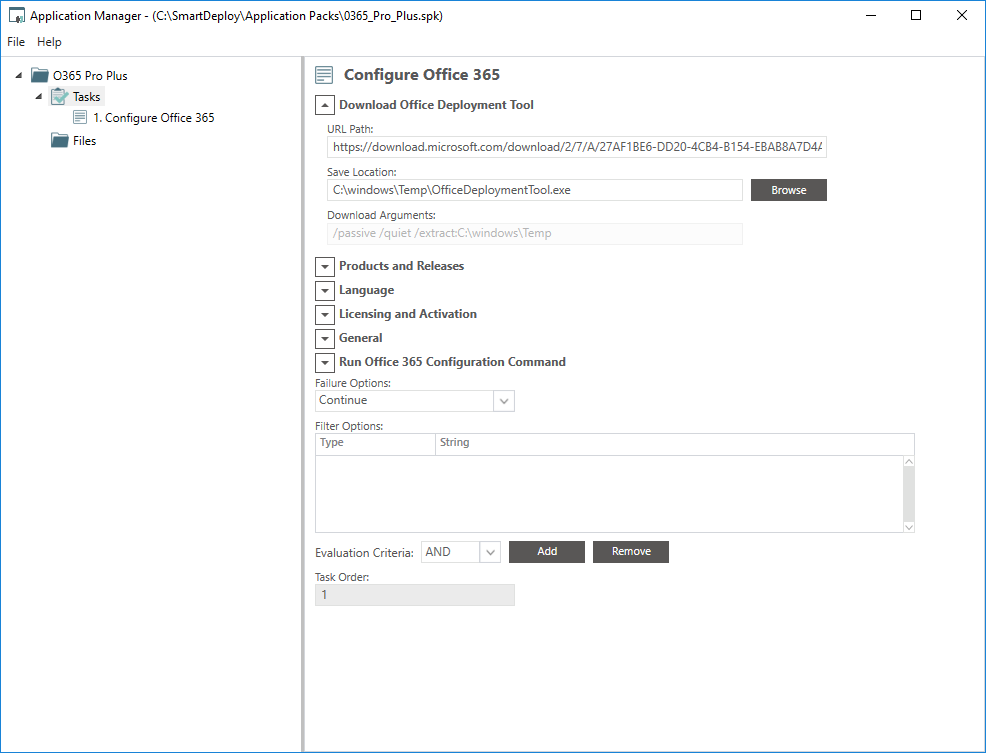The image size is (986, 753).
Task: Minimize the Application Manager window
Action: coord(871,15)
